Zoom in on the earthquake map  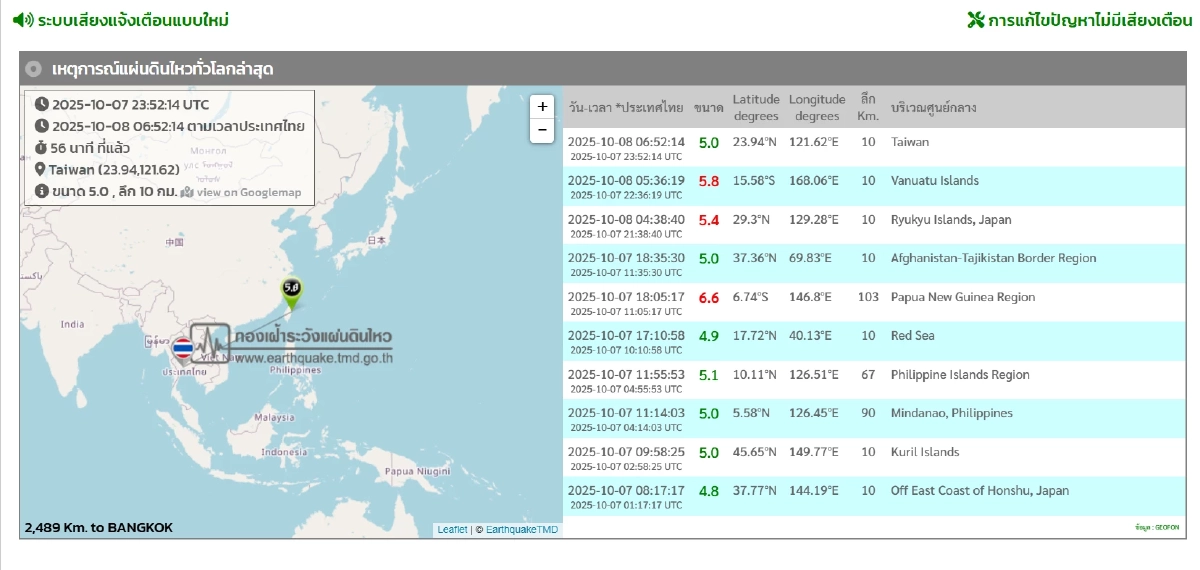pyautogui.click(x=542, y=107)
